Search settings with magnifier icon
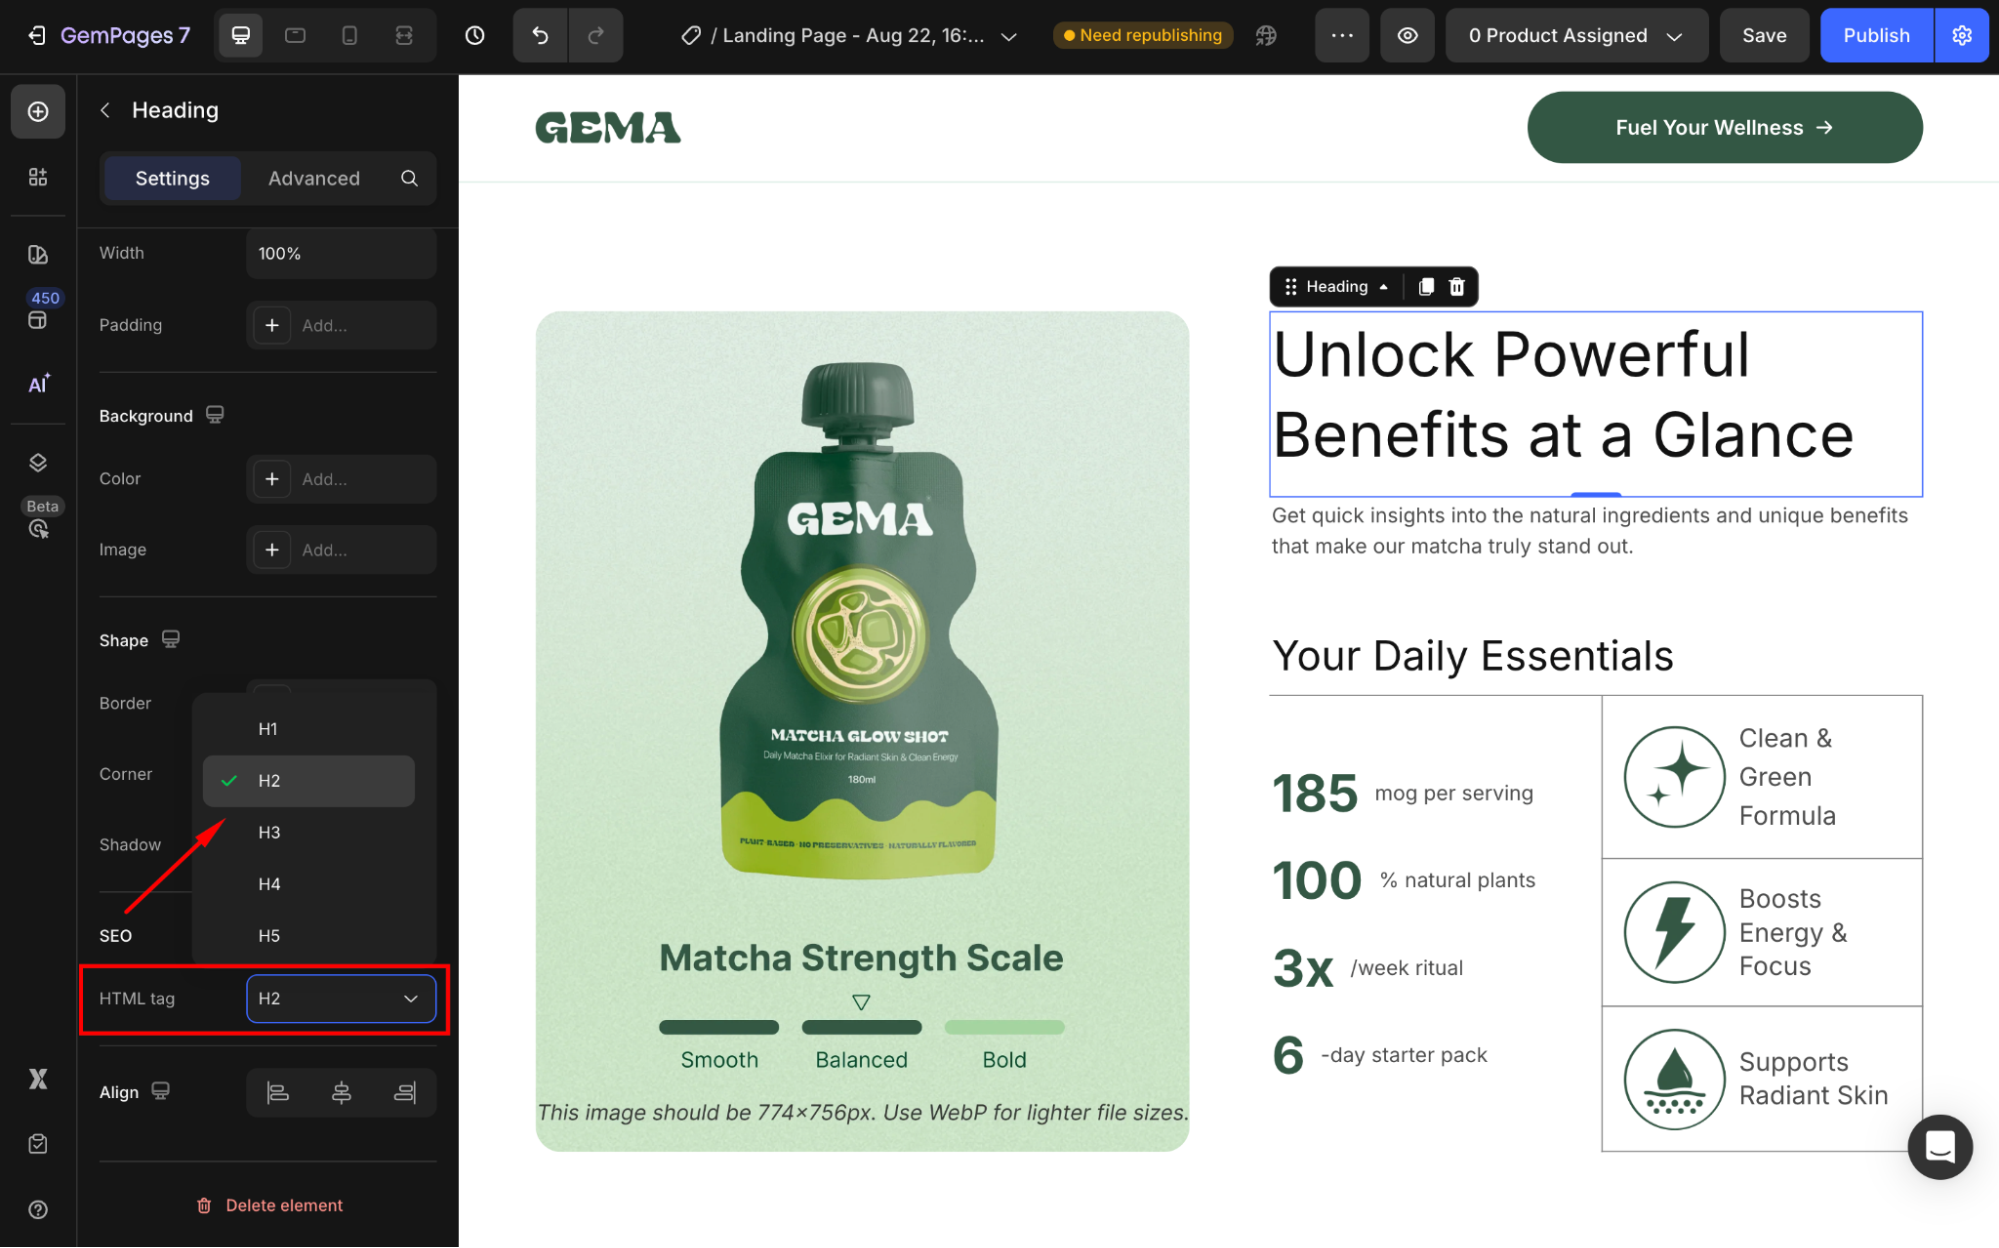 409,178
